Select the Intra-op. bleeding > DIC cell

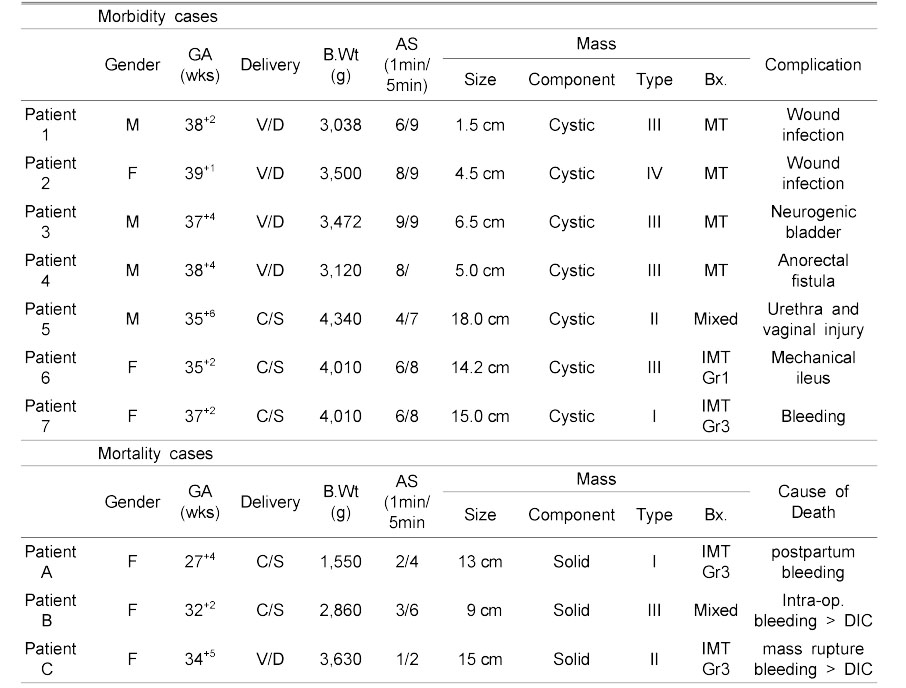click(x=812, y=611)
